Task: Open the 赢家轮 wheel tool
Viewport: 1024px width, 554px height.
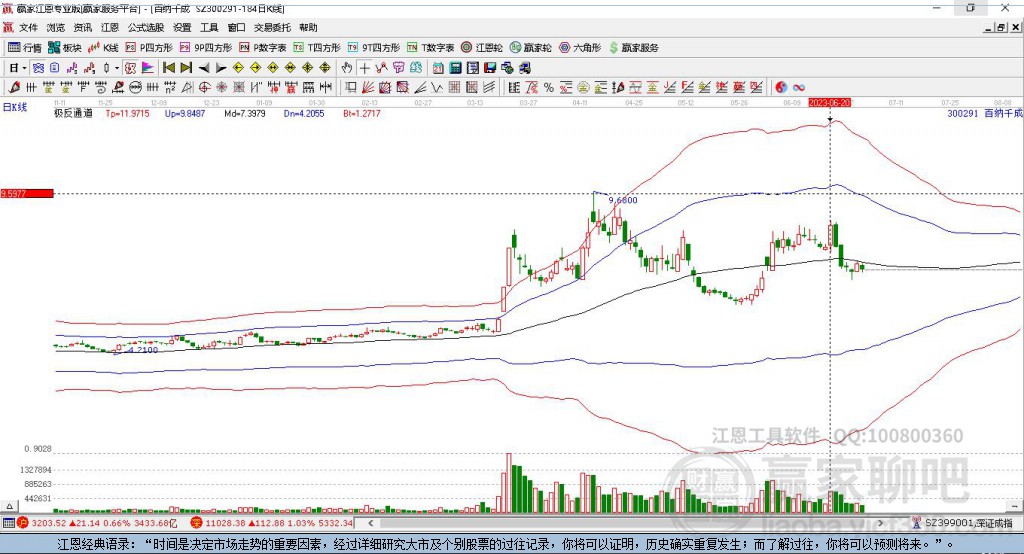Action: (x=530, y=48)
